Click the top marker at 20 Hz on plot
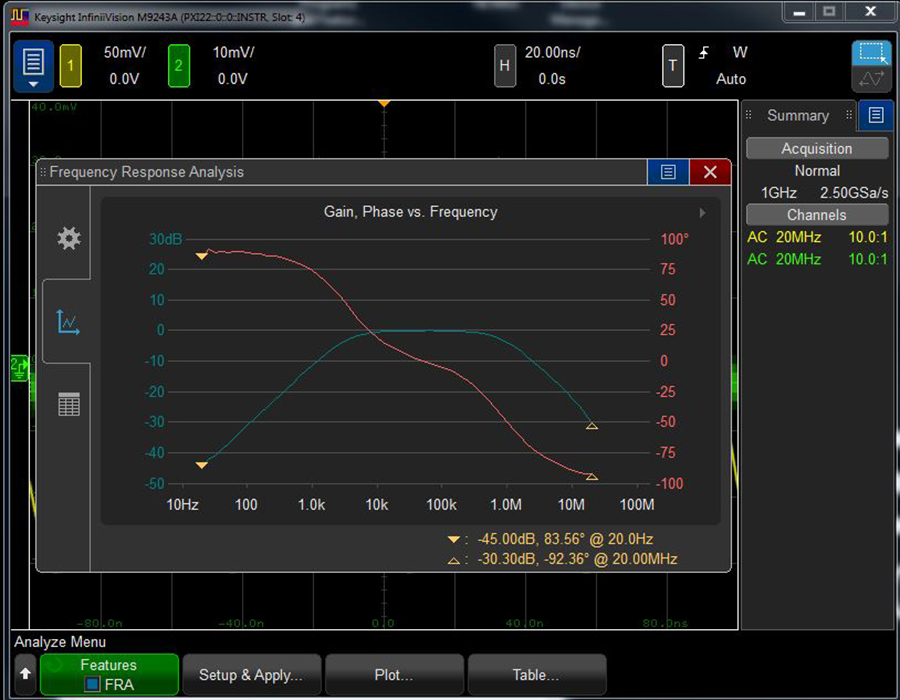Image resolution: width=900 pixels, height=700 pixels. coord(201,257)
